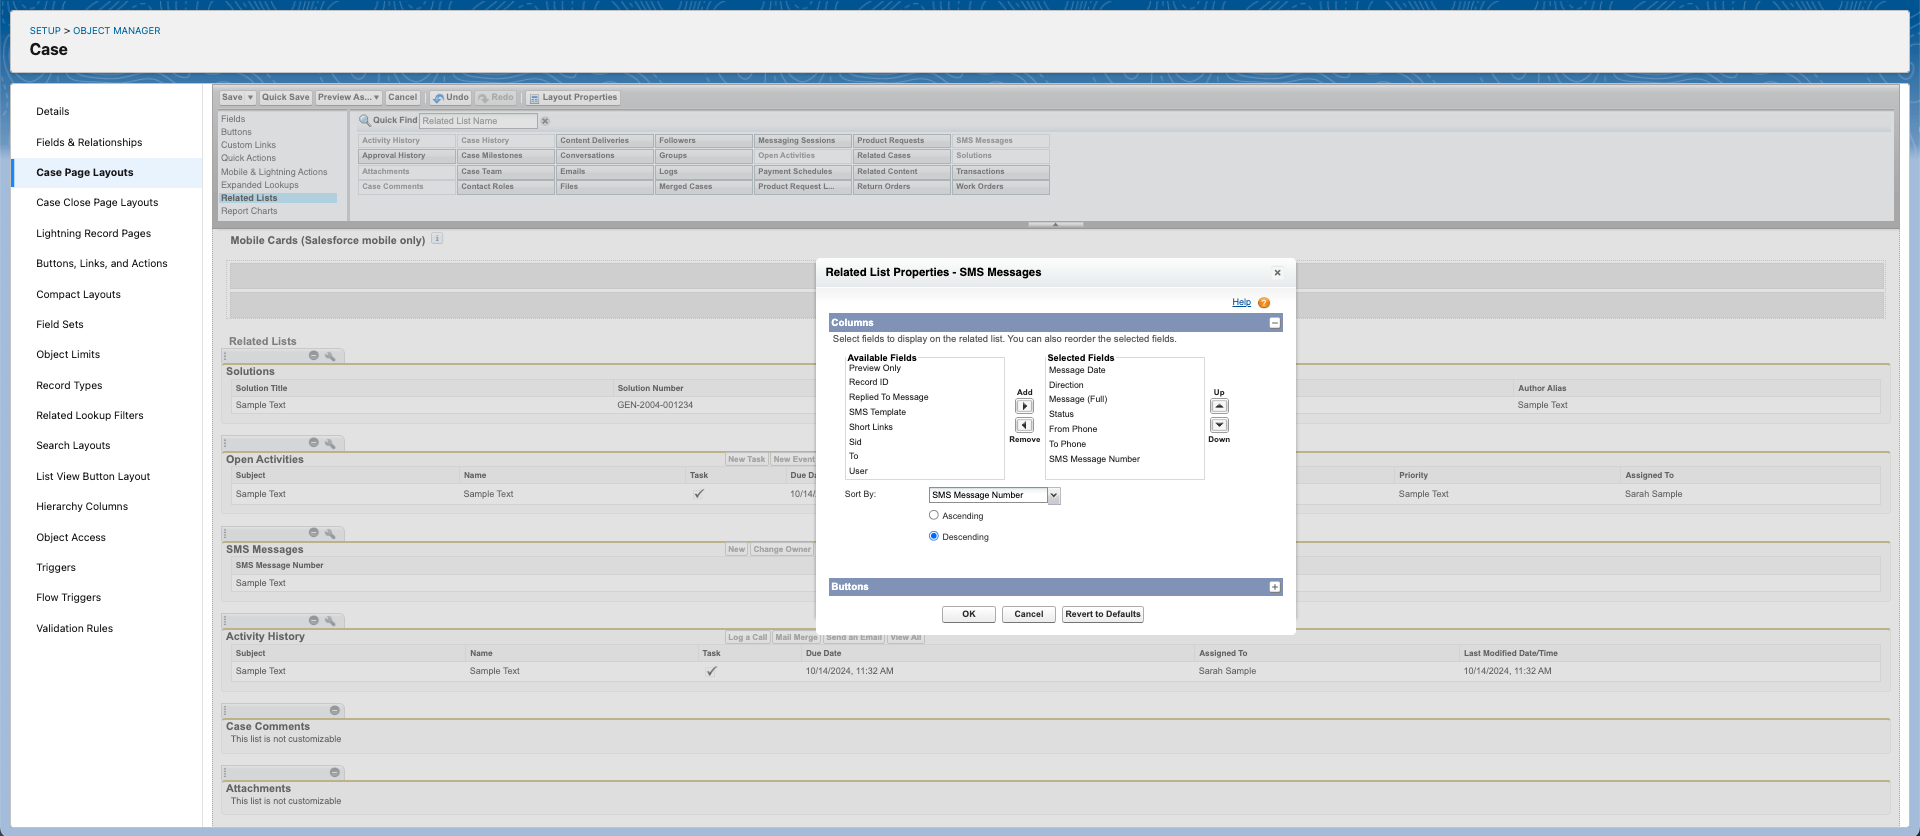Remove Case Comments list with minus icon
This screenshot has height=836, width=1920.
335,711
